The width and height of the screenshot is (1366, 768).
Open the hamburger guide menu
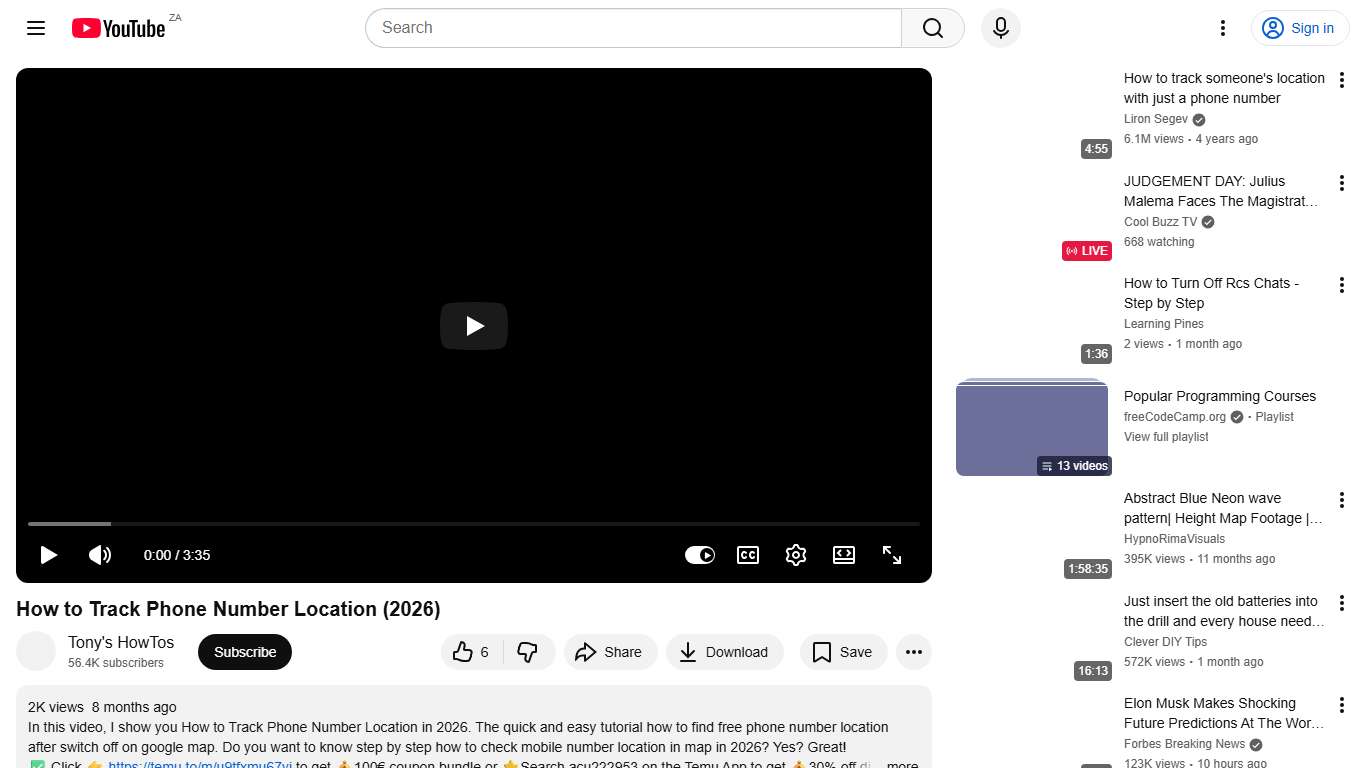click(x=36, y=28)
